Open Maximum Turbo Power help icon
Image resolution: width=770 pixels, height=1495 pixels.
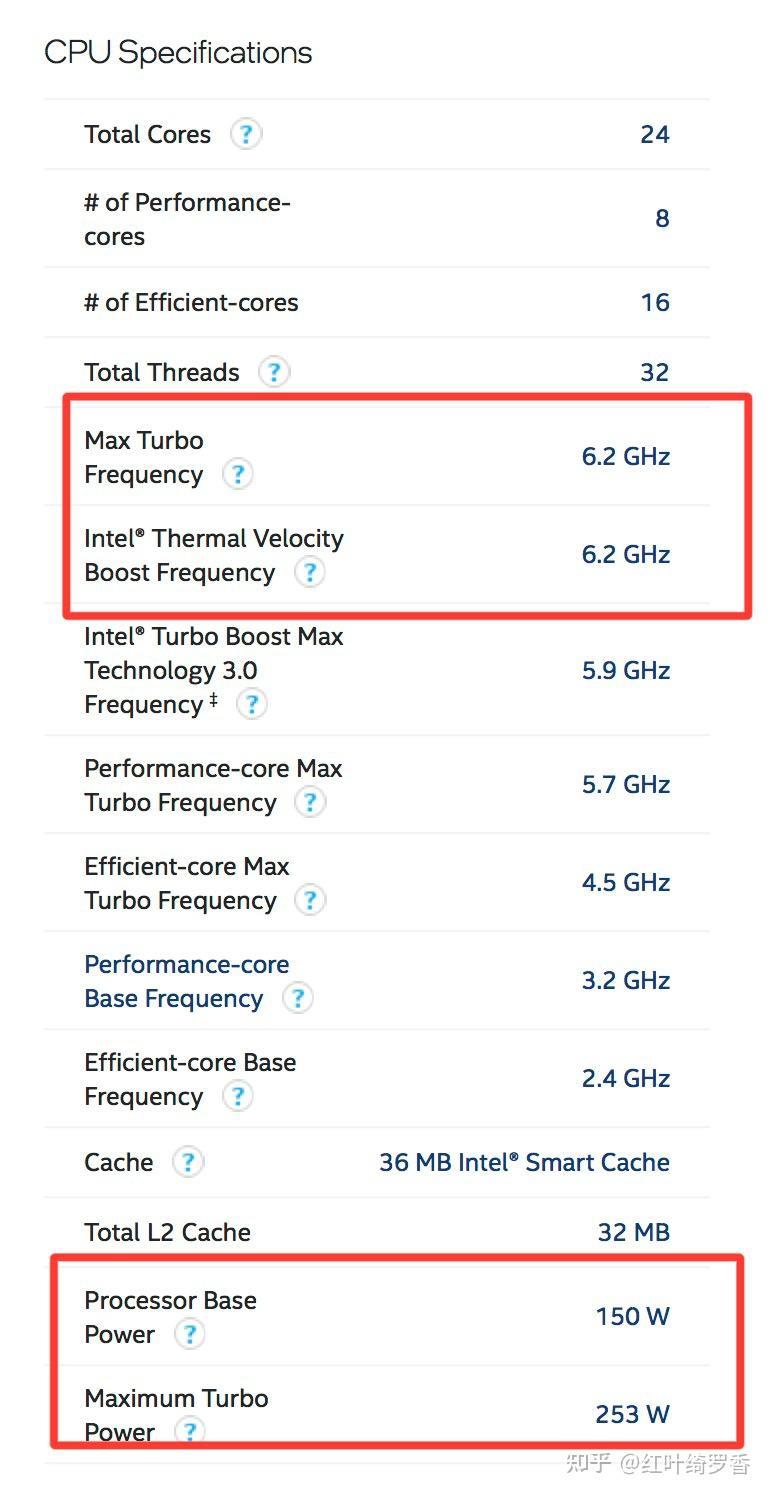coord(189,1431)
